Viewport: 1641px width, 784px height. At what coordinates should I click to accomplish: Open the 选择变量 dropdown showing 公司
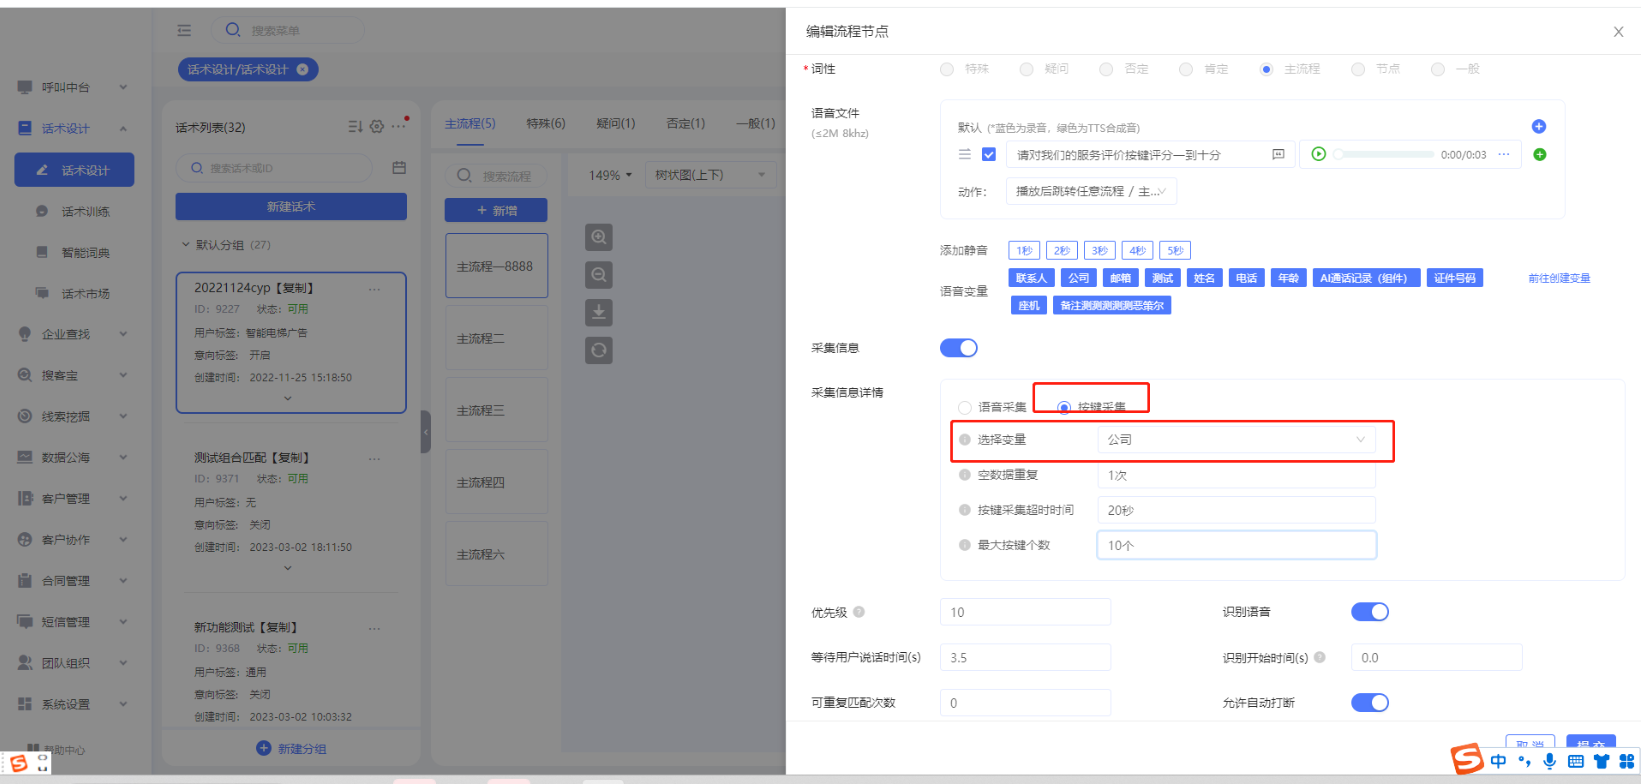tap(1235, 440)
